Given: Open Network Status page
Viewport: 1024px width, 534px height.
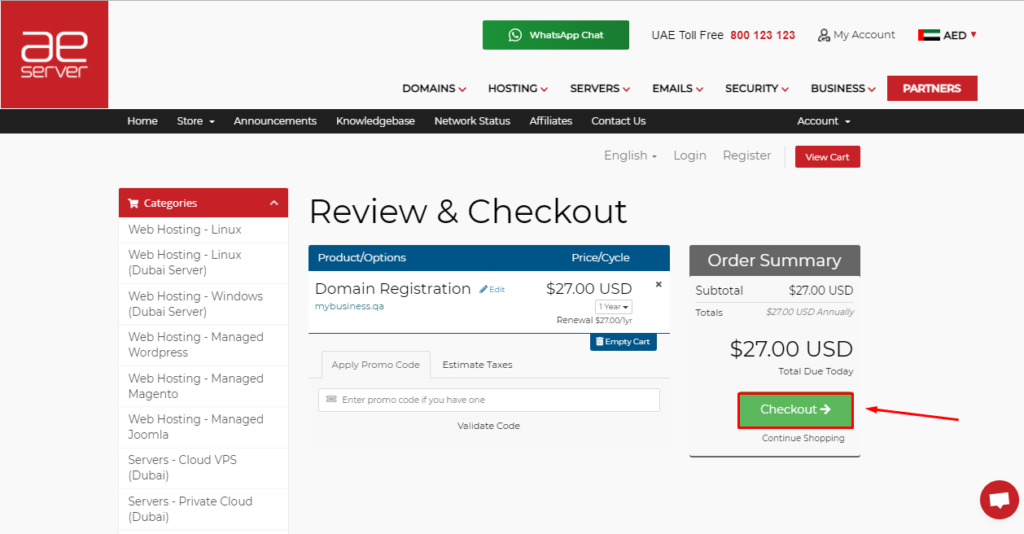Looking at the screenshot, I should [x=472, y=121].
